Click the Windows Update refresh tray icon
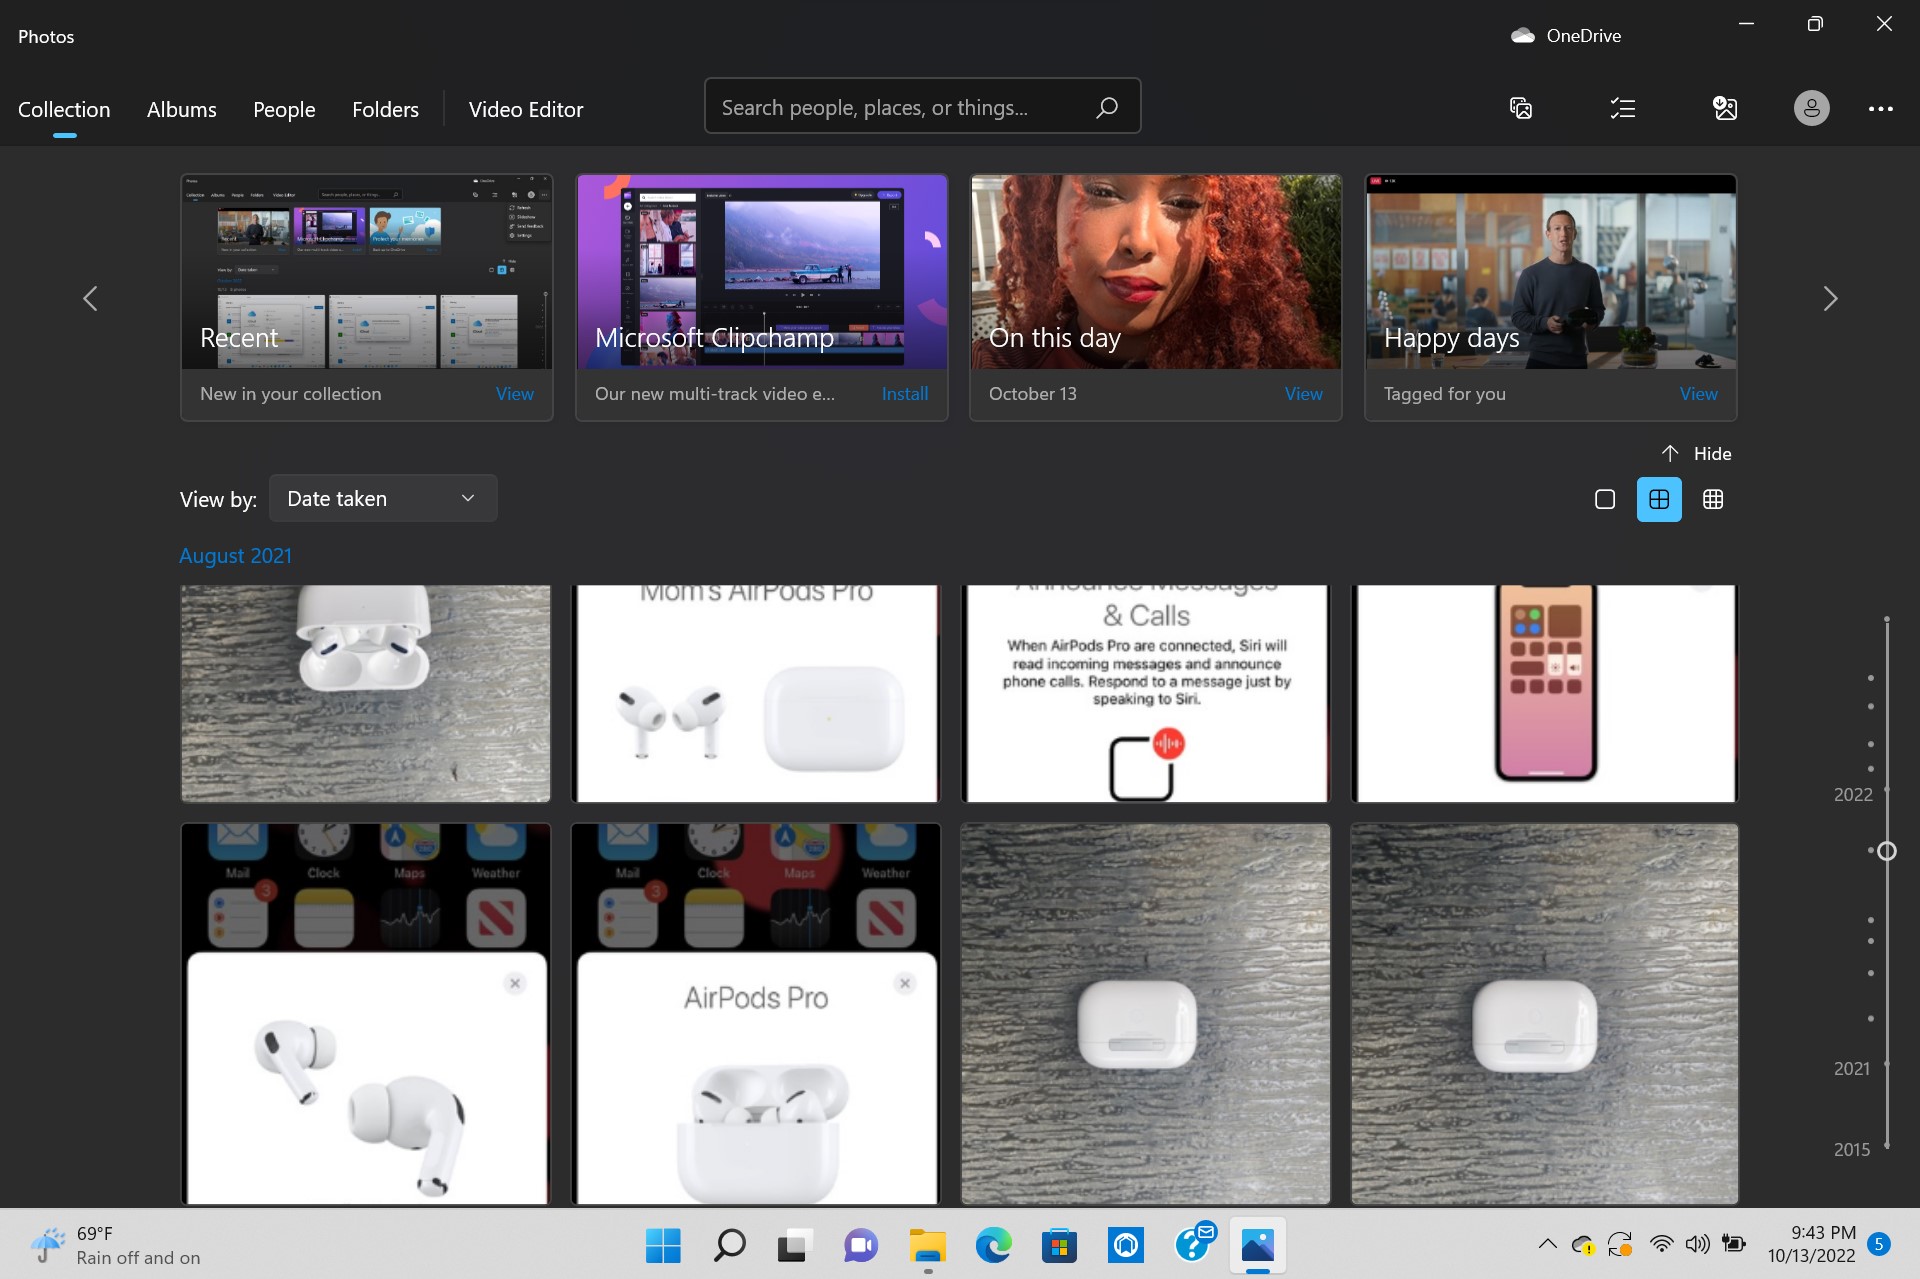The height and width of the screenshot is (1279, 1920). point(1620,1245)
